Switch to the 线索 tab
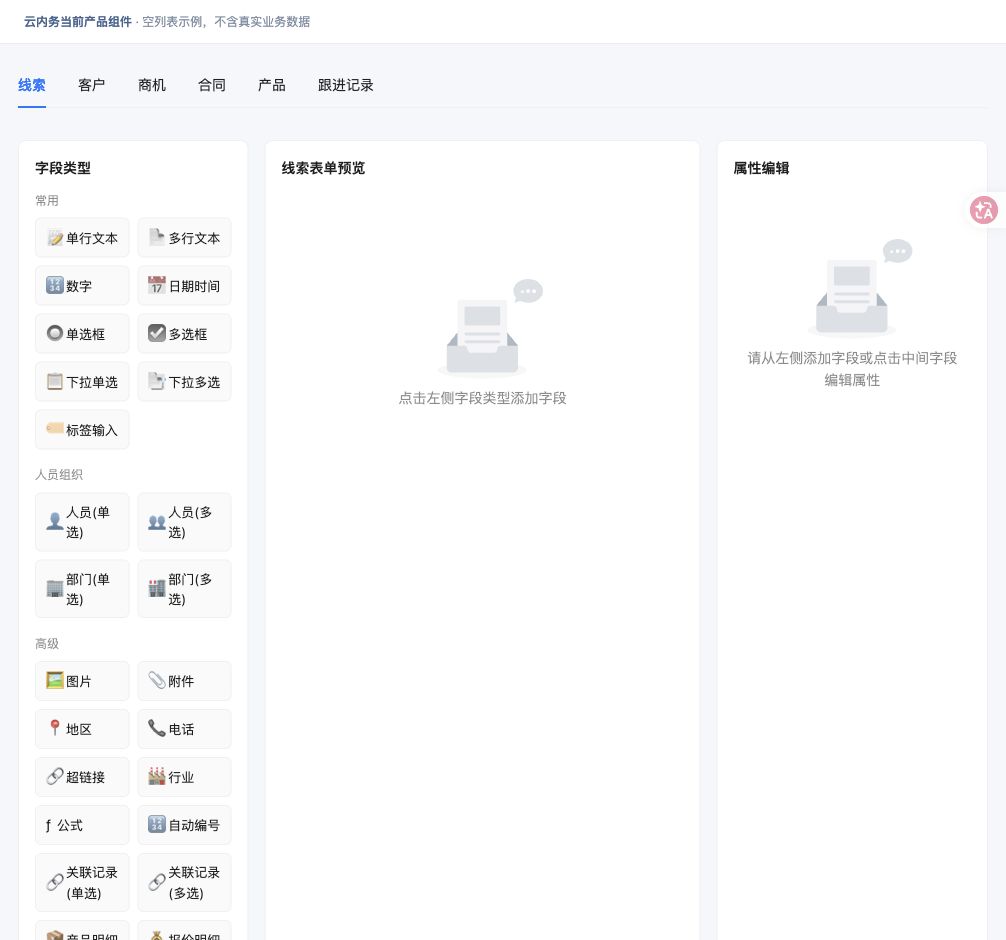The width and height of the screenshot is (1006, 940). (x=31, y=85)
